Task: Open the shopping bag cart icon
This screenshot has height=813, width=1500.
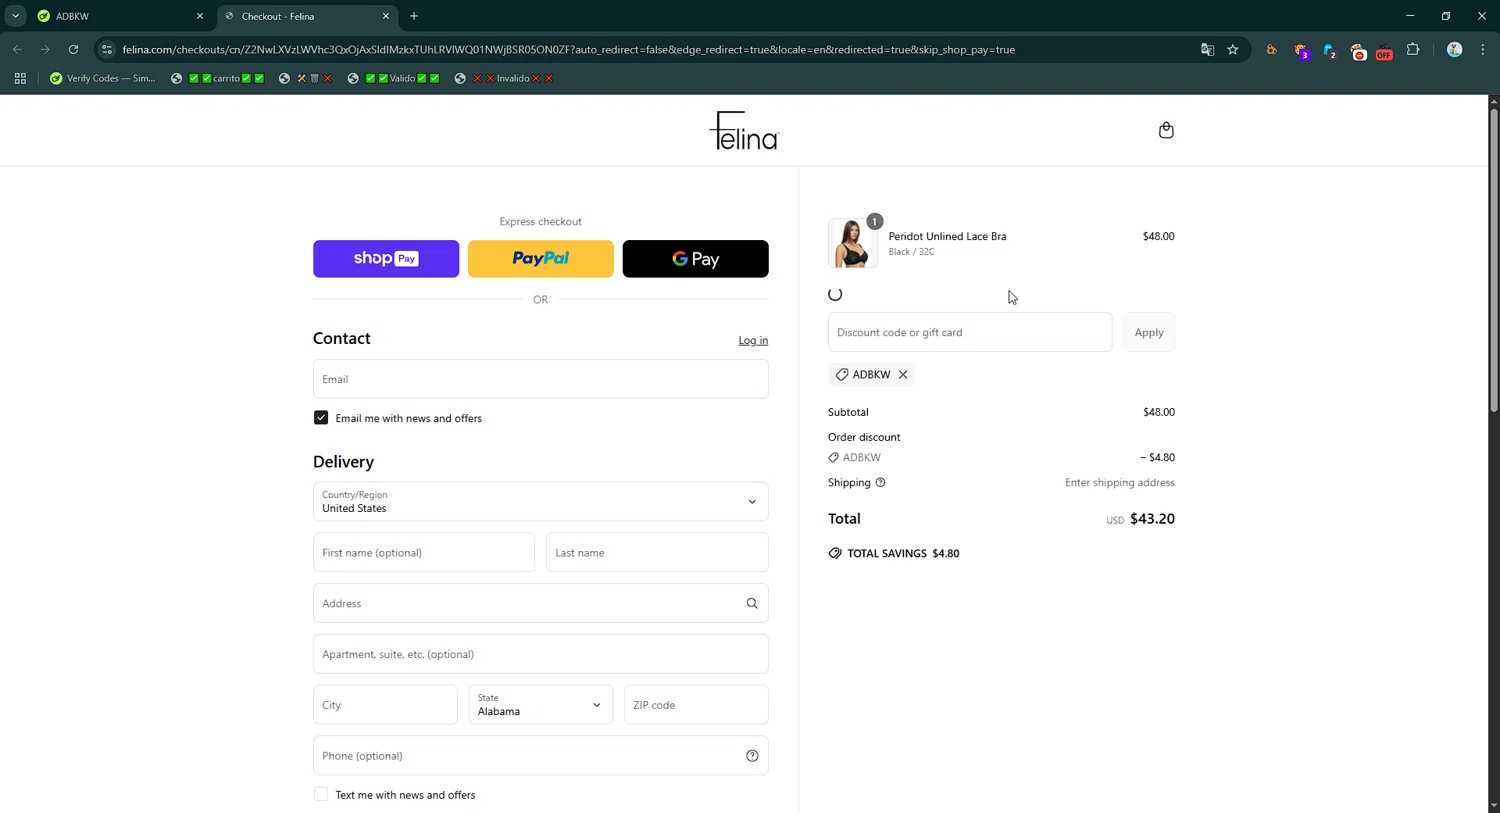Action: 1166,130
